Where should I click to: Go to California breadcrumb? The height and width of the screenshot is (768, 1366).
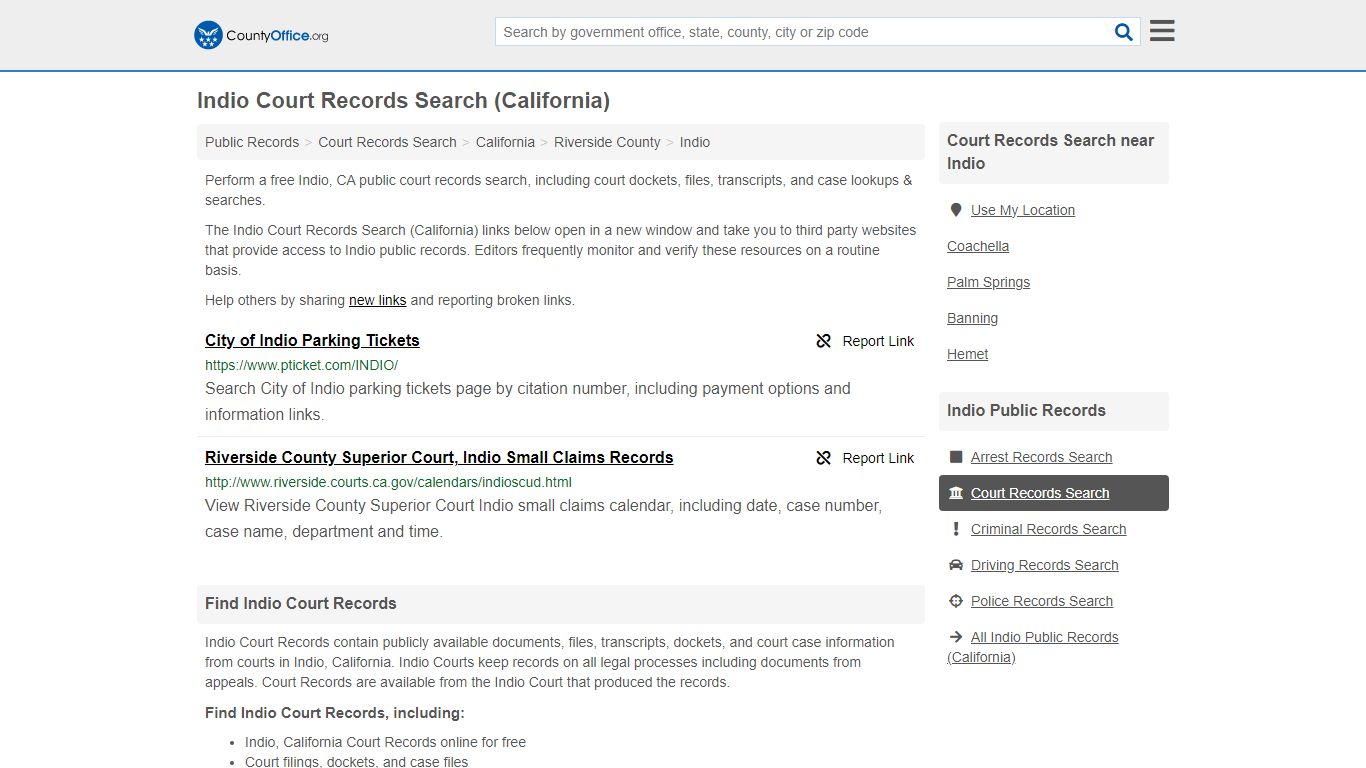(x=505, y=142)
